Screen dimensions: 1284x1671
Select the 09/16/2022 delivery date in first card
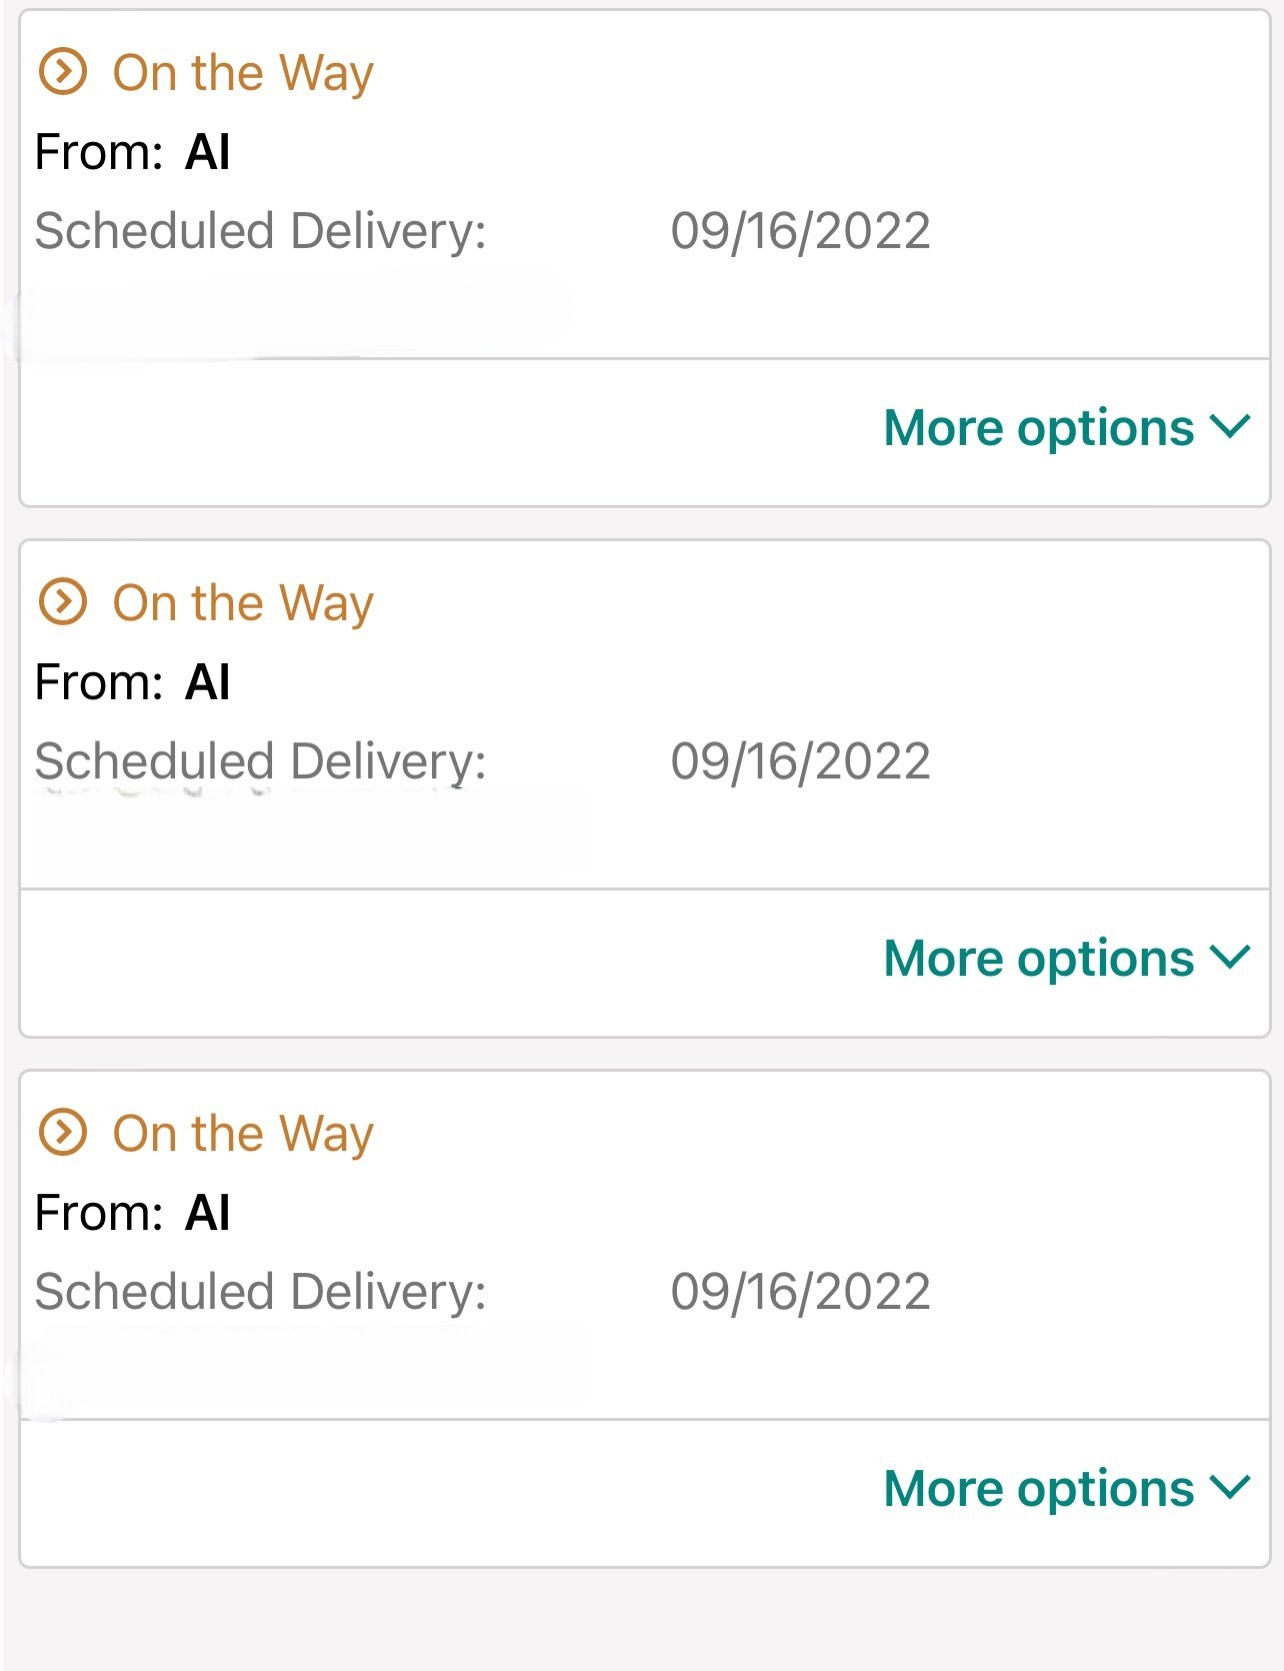click(800, 231)
